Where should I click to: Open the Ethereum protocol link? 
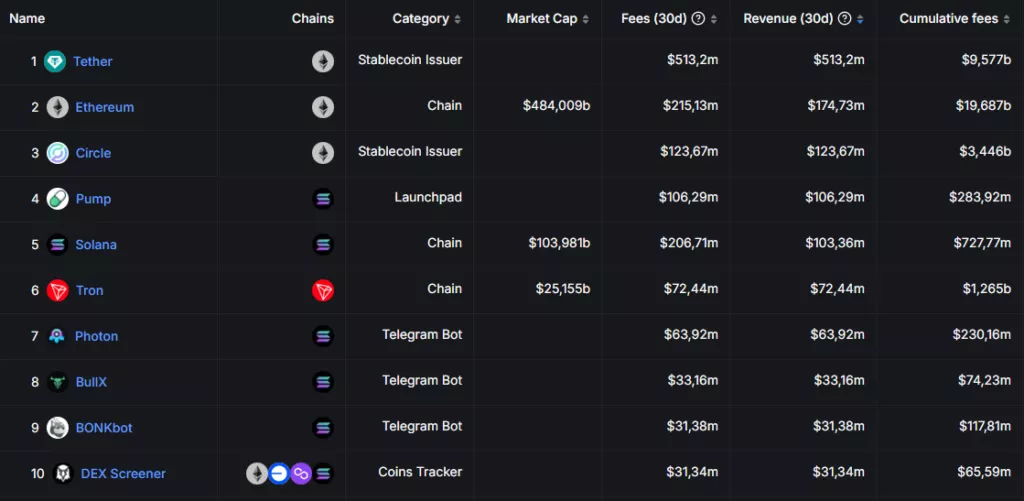pos(104,107)
